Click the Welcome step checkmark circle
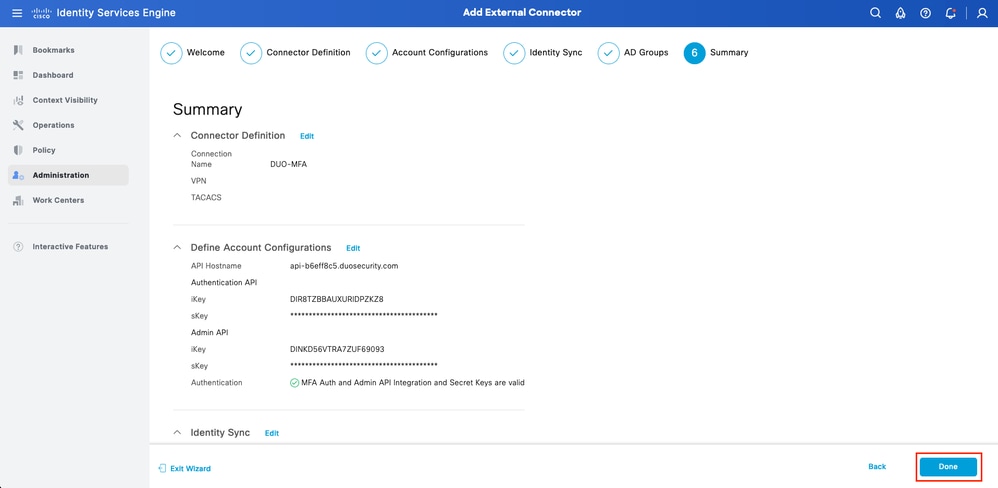Viewport: 998px width, 488px height. tap(171, 53)
